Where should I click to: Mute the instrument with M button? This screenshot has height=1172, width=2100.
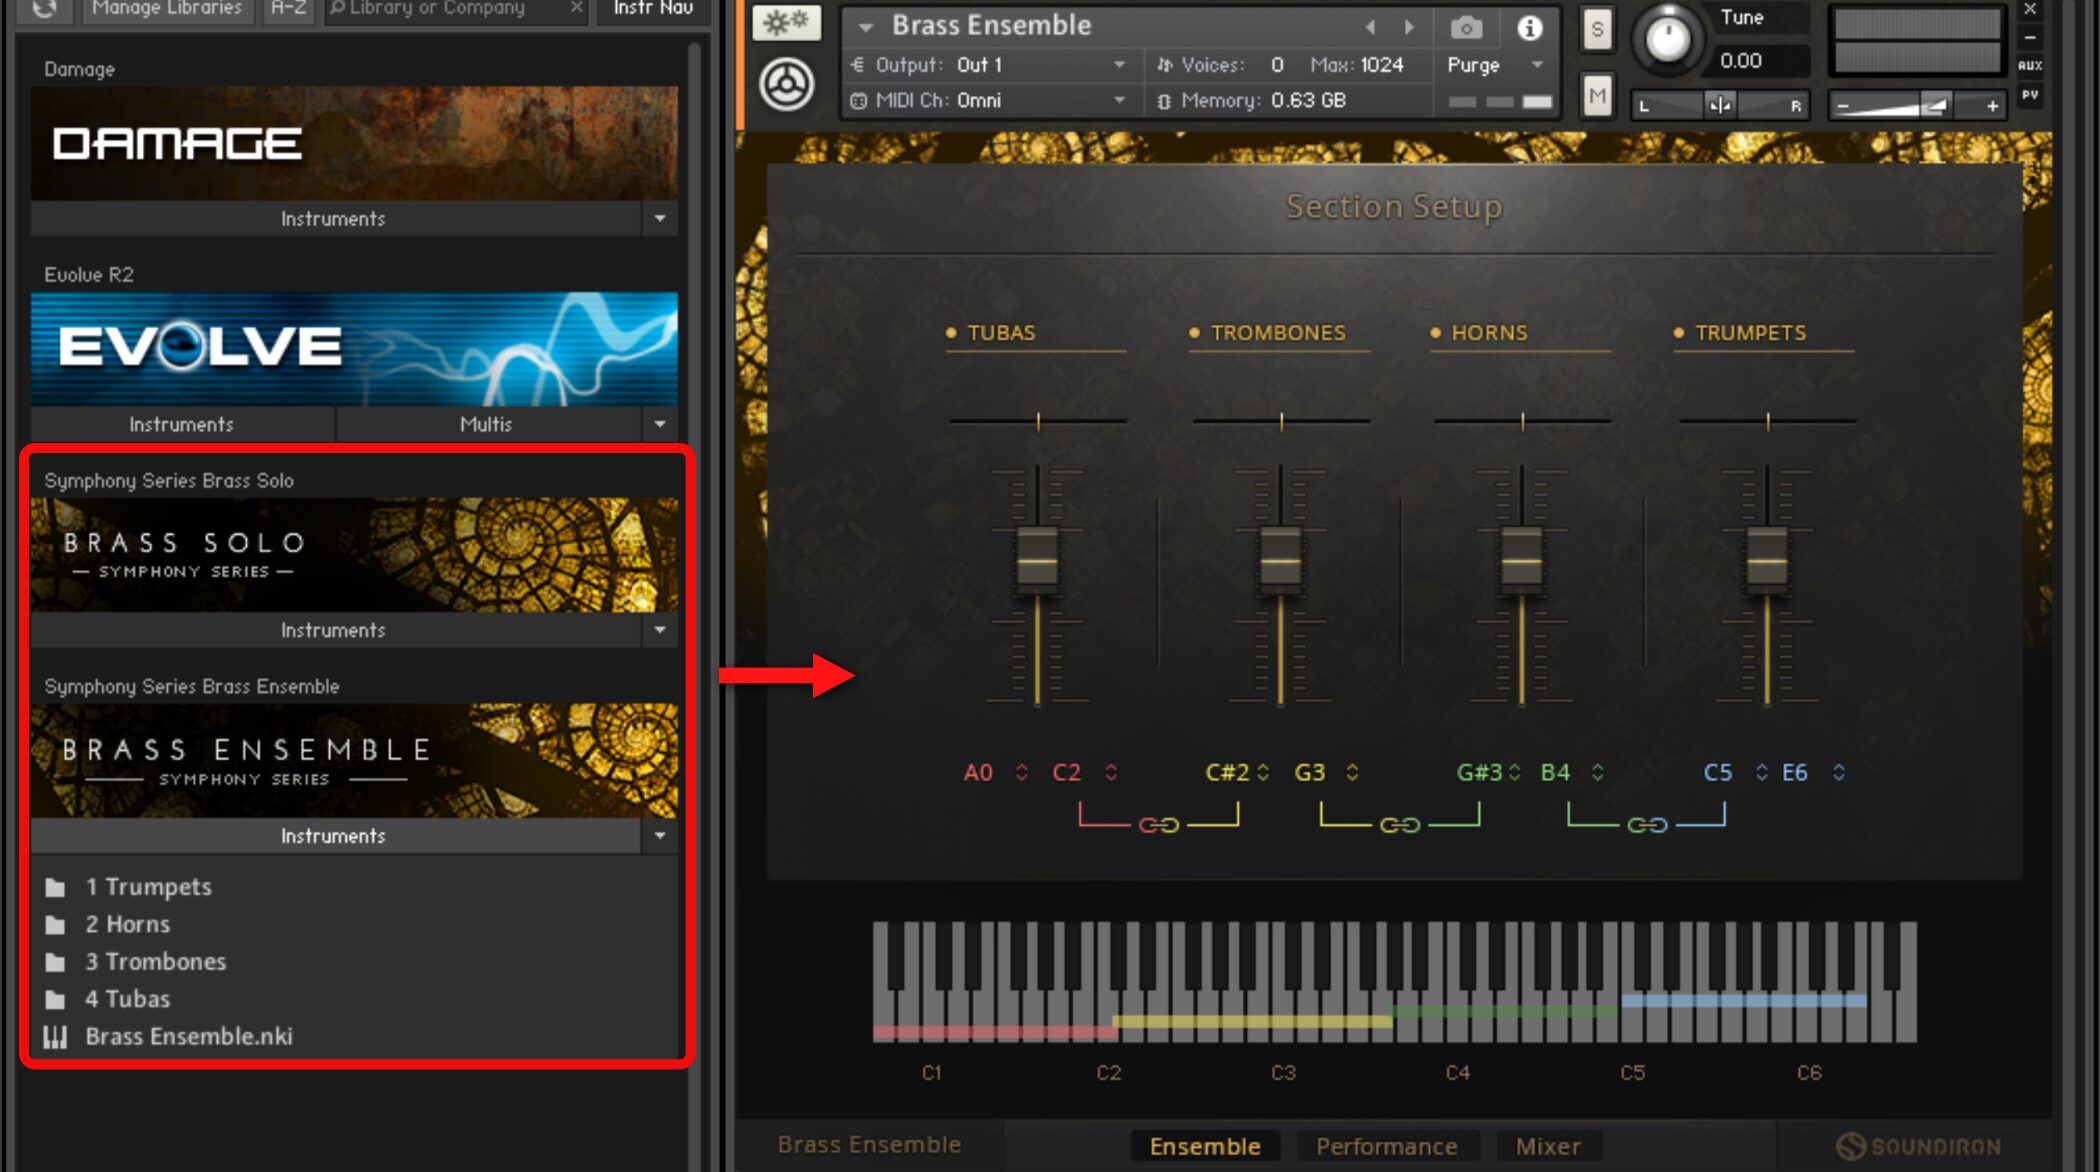(1597, 97)
